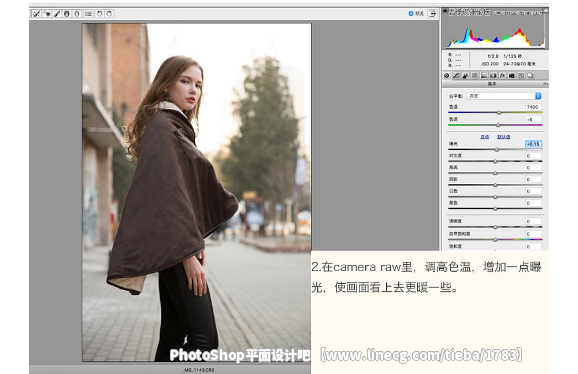Click the blacks slider handle
This screenshot has width=578, height=374.
[495, 209]
